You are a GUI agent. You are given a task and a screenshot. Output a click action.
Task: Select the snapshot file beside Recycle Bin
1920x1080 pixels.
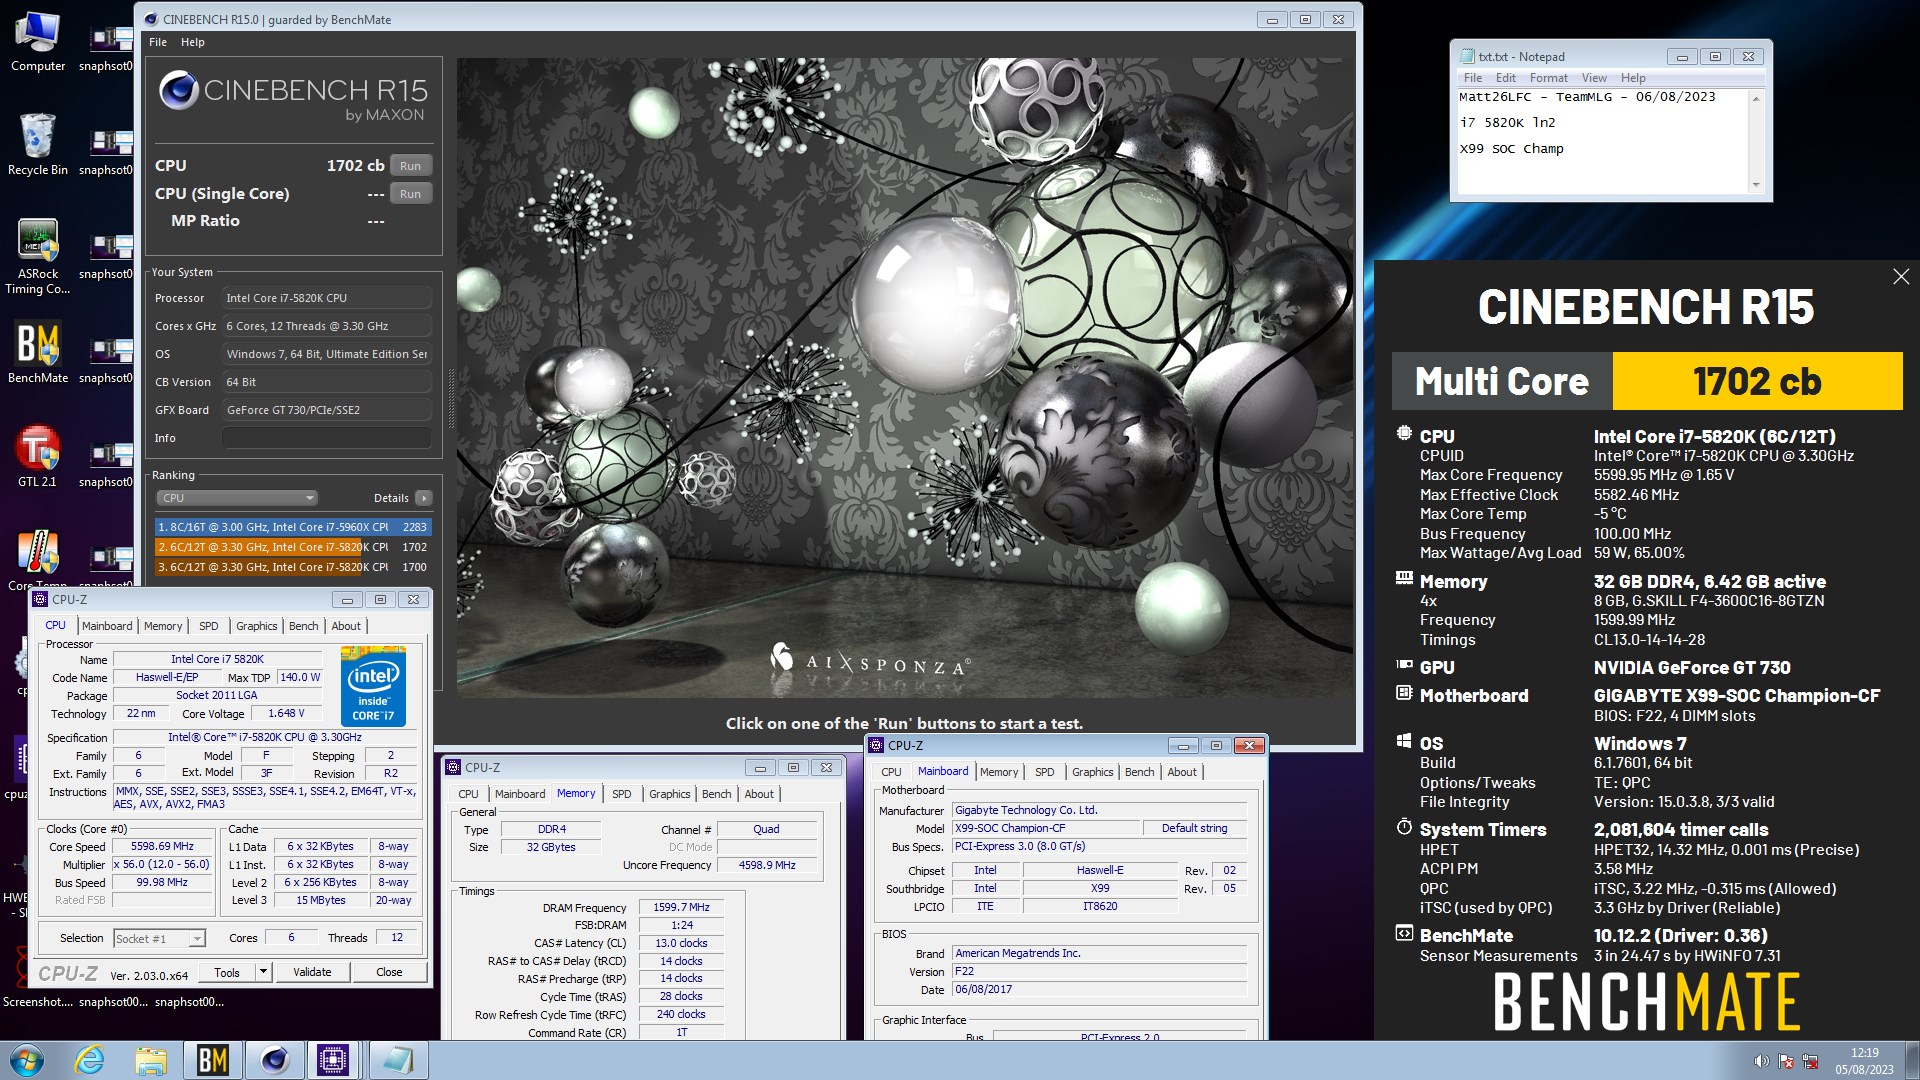(106, 152)
